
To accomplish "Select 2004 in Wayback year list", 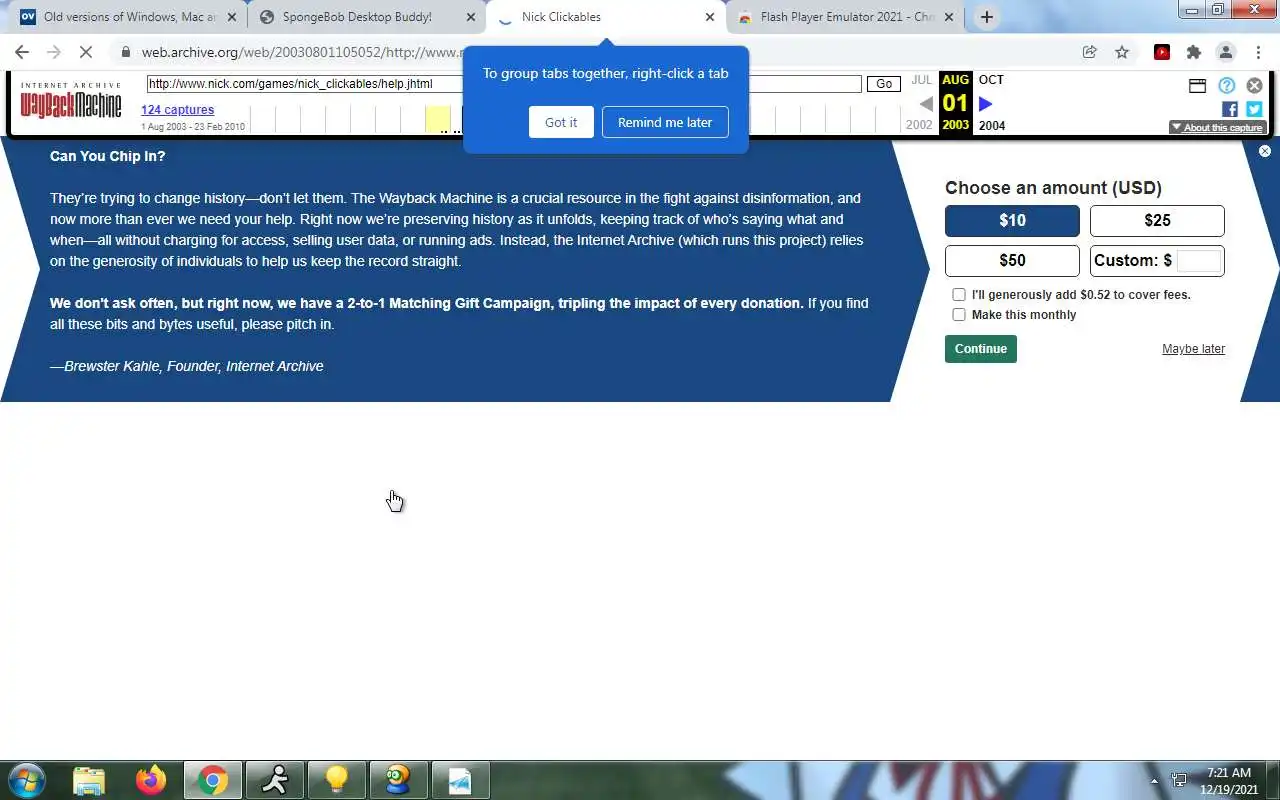I will tap(992, 125).
